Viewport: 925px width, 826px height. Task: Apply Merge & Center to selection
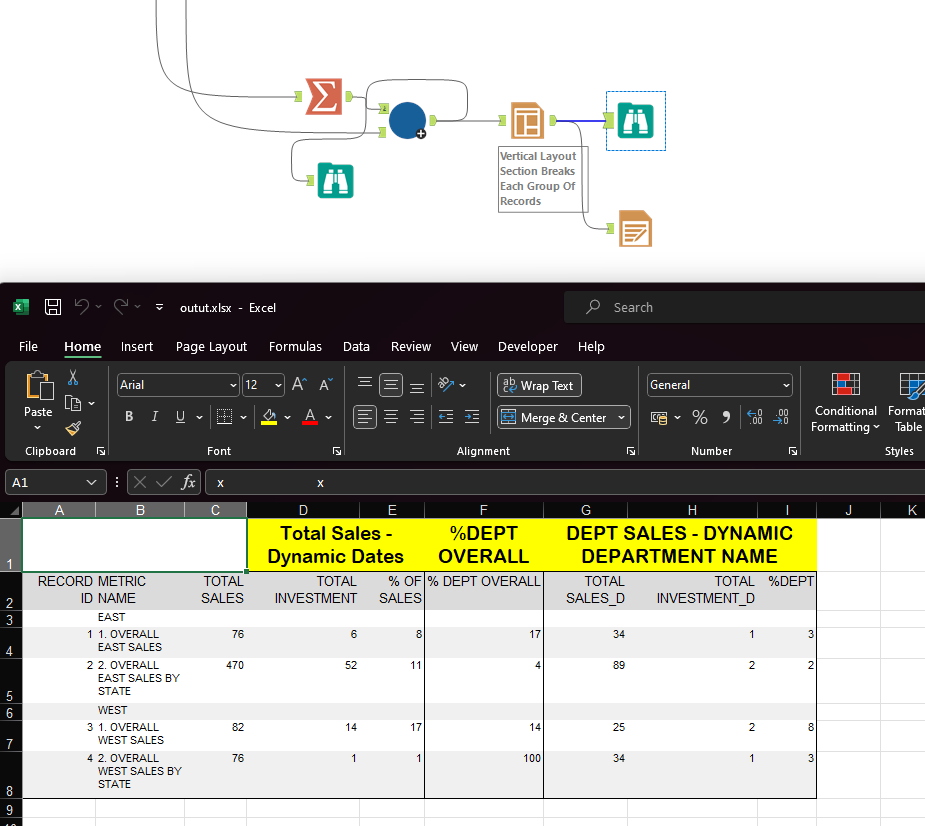point(556,417)
